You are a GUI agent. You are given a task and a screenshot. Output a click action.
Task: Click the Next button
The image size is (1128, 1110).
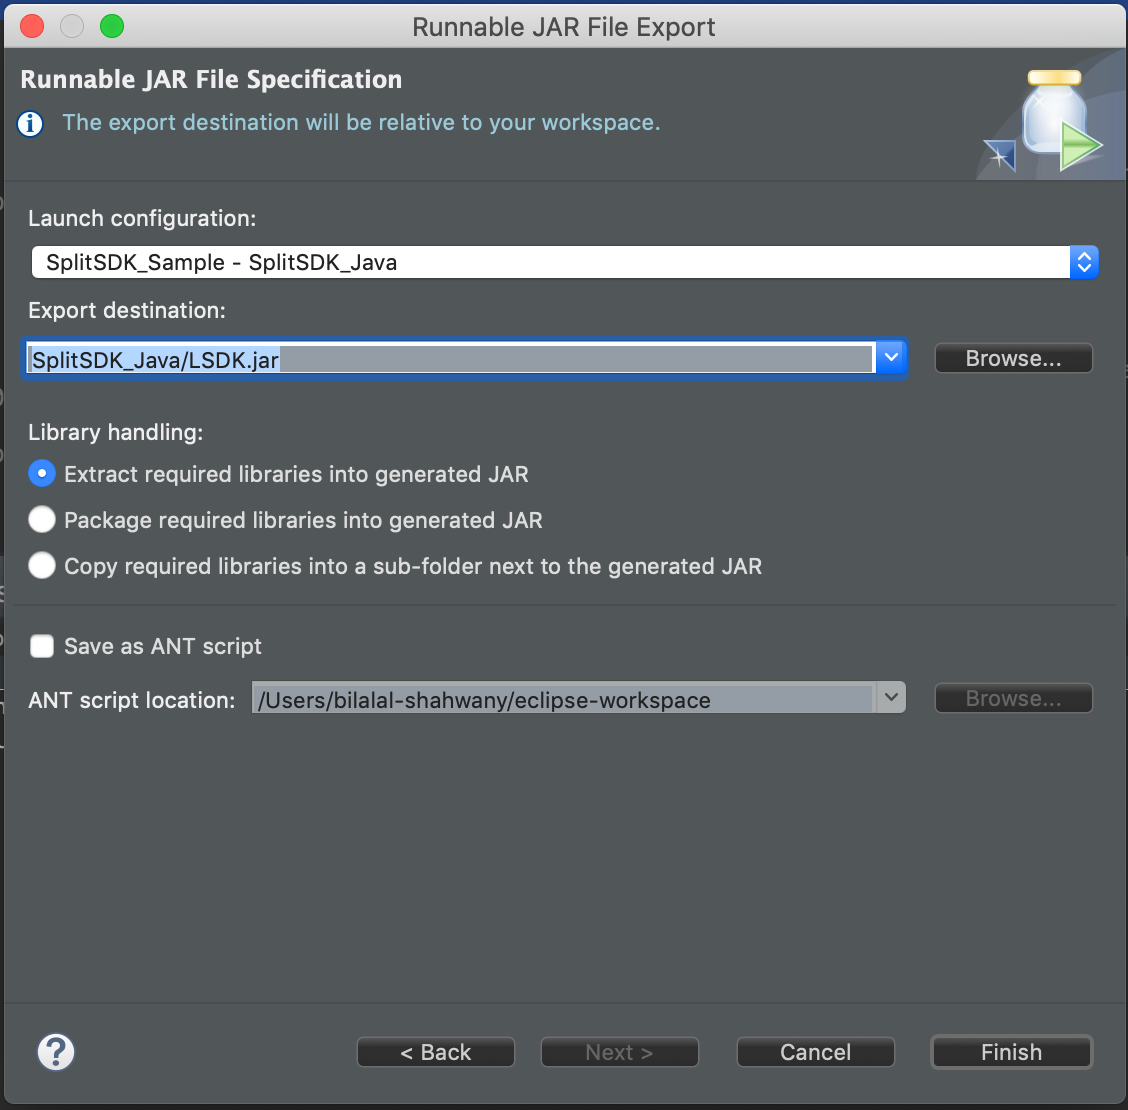[x=619, y=1052]
